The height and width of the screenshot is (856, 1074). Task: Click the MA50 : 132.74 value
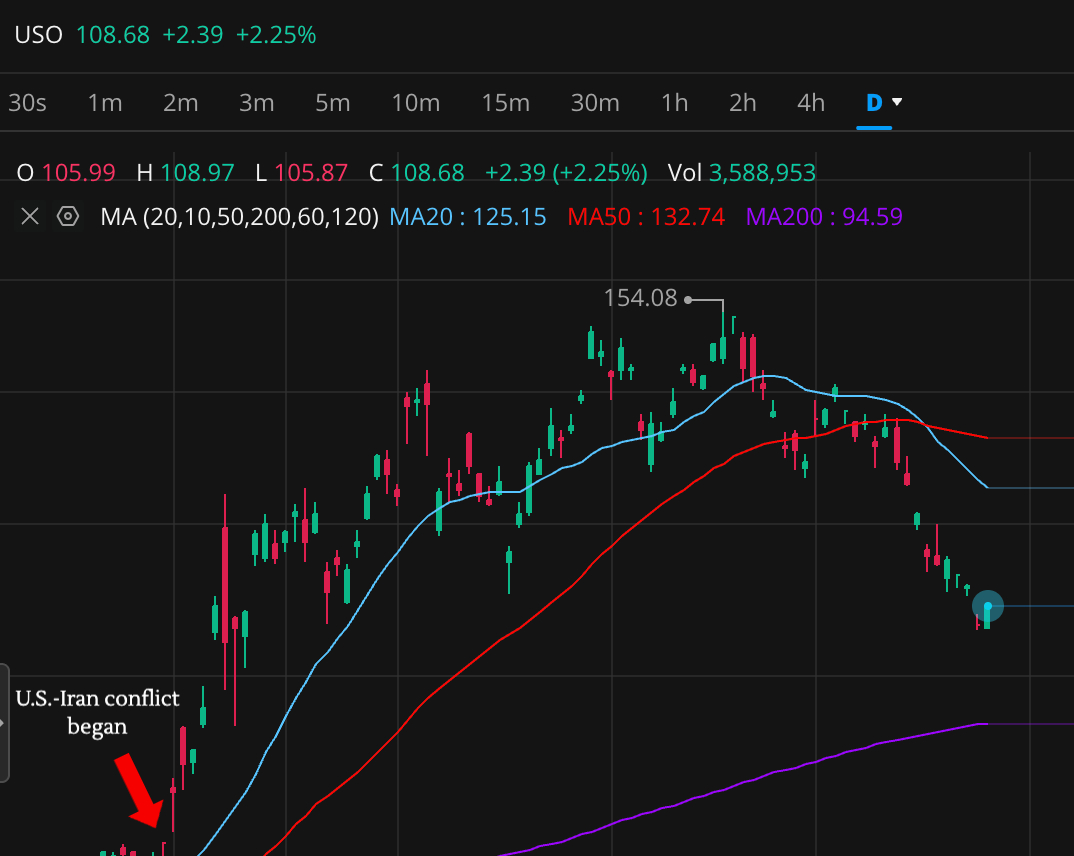click(646, 217)
